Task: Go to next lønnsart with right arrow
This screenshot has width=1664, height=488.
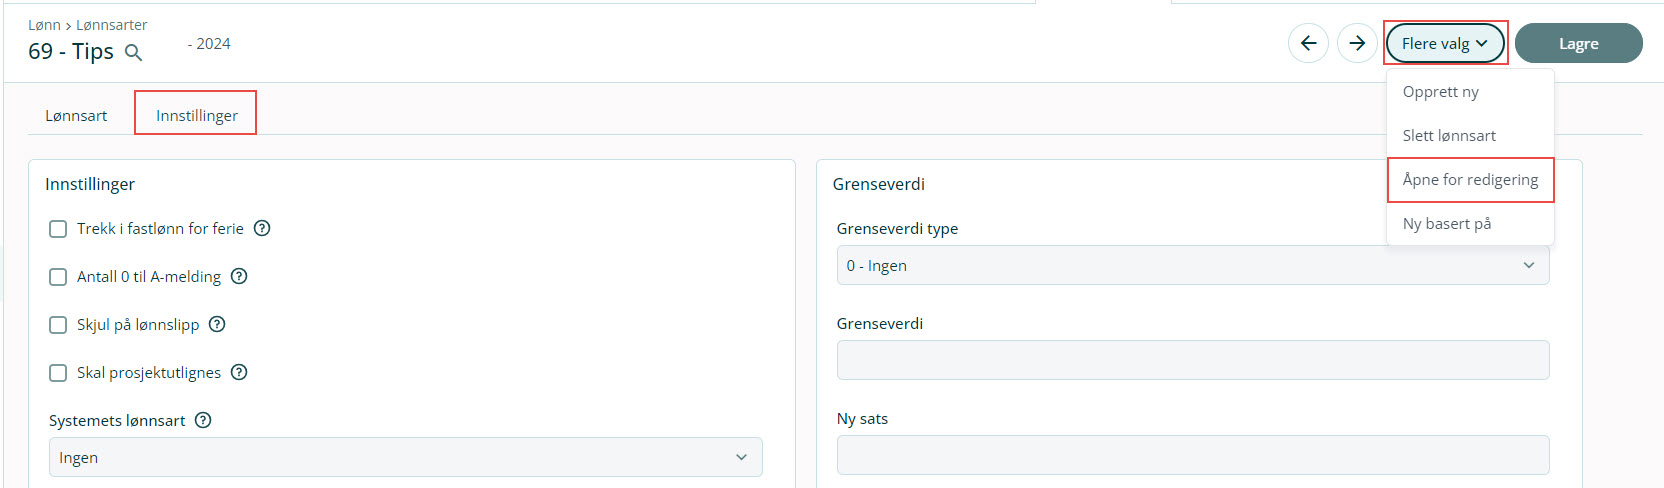Action: tap(1357, 43)
